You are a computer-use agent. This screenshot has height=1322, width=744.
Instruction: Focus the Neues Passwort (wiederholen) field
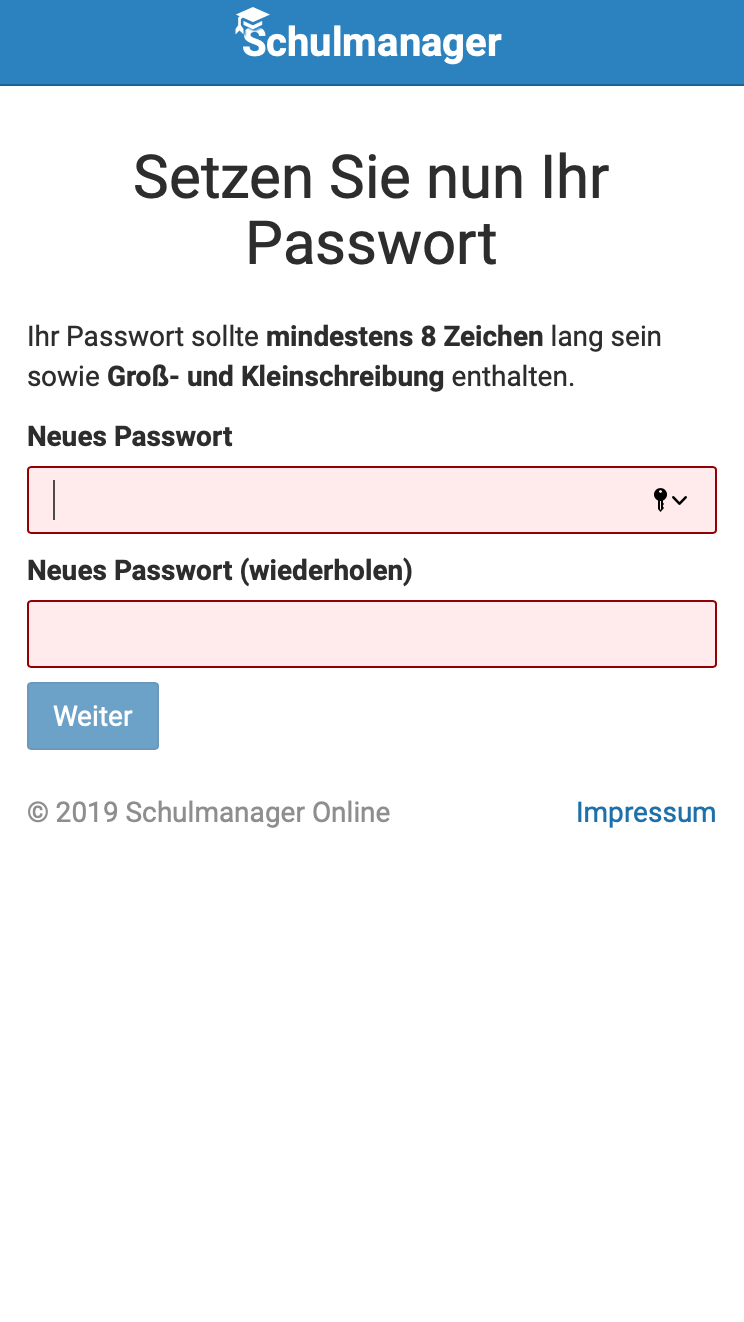(372, 634)
